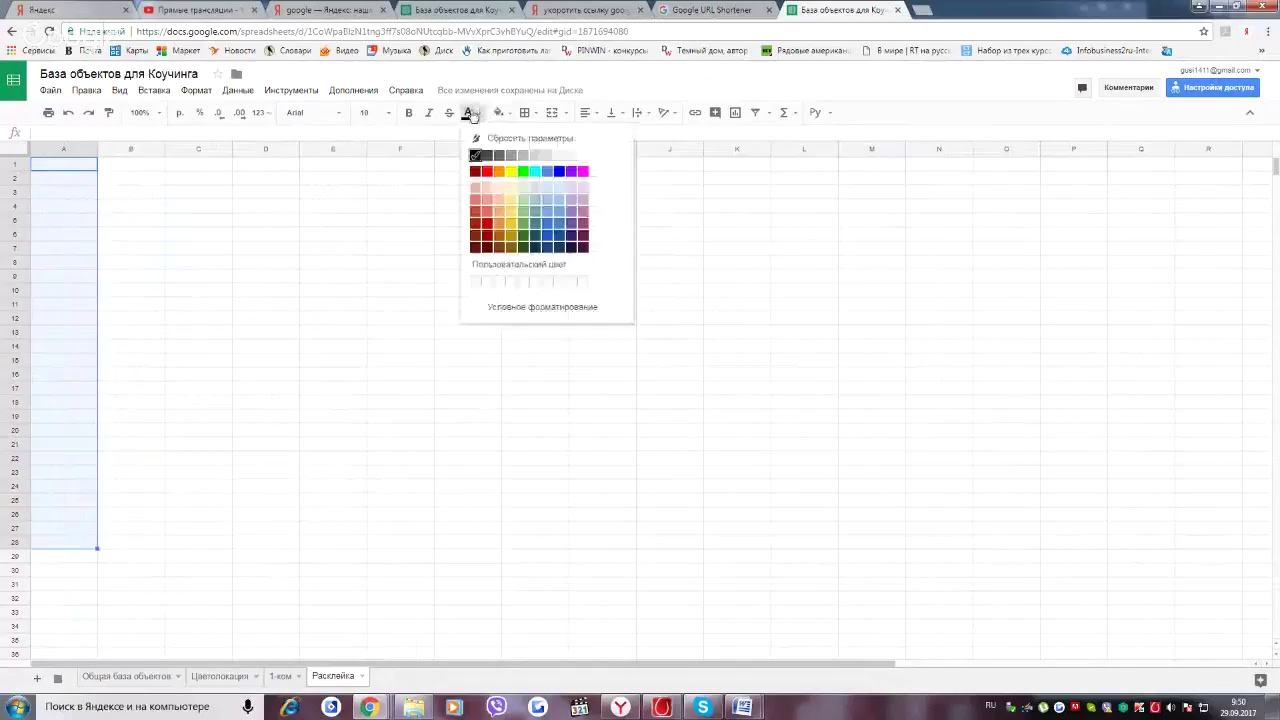
Task: Click the Print icon in toolbar
Action: (x=48, y=113)
